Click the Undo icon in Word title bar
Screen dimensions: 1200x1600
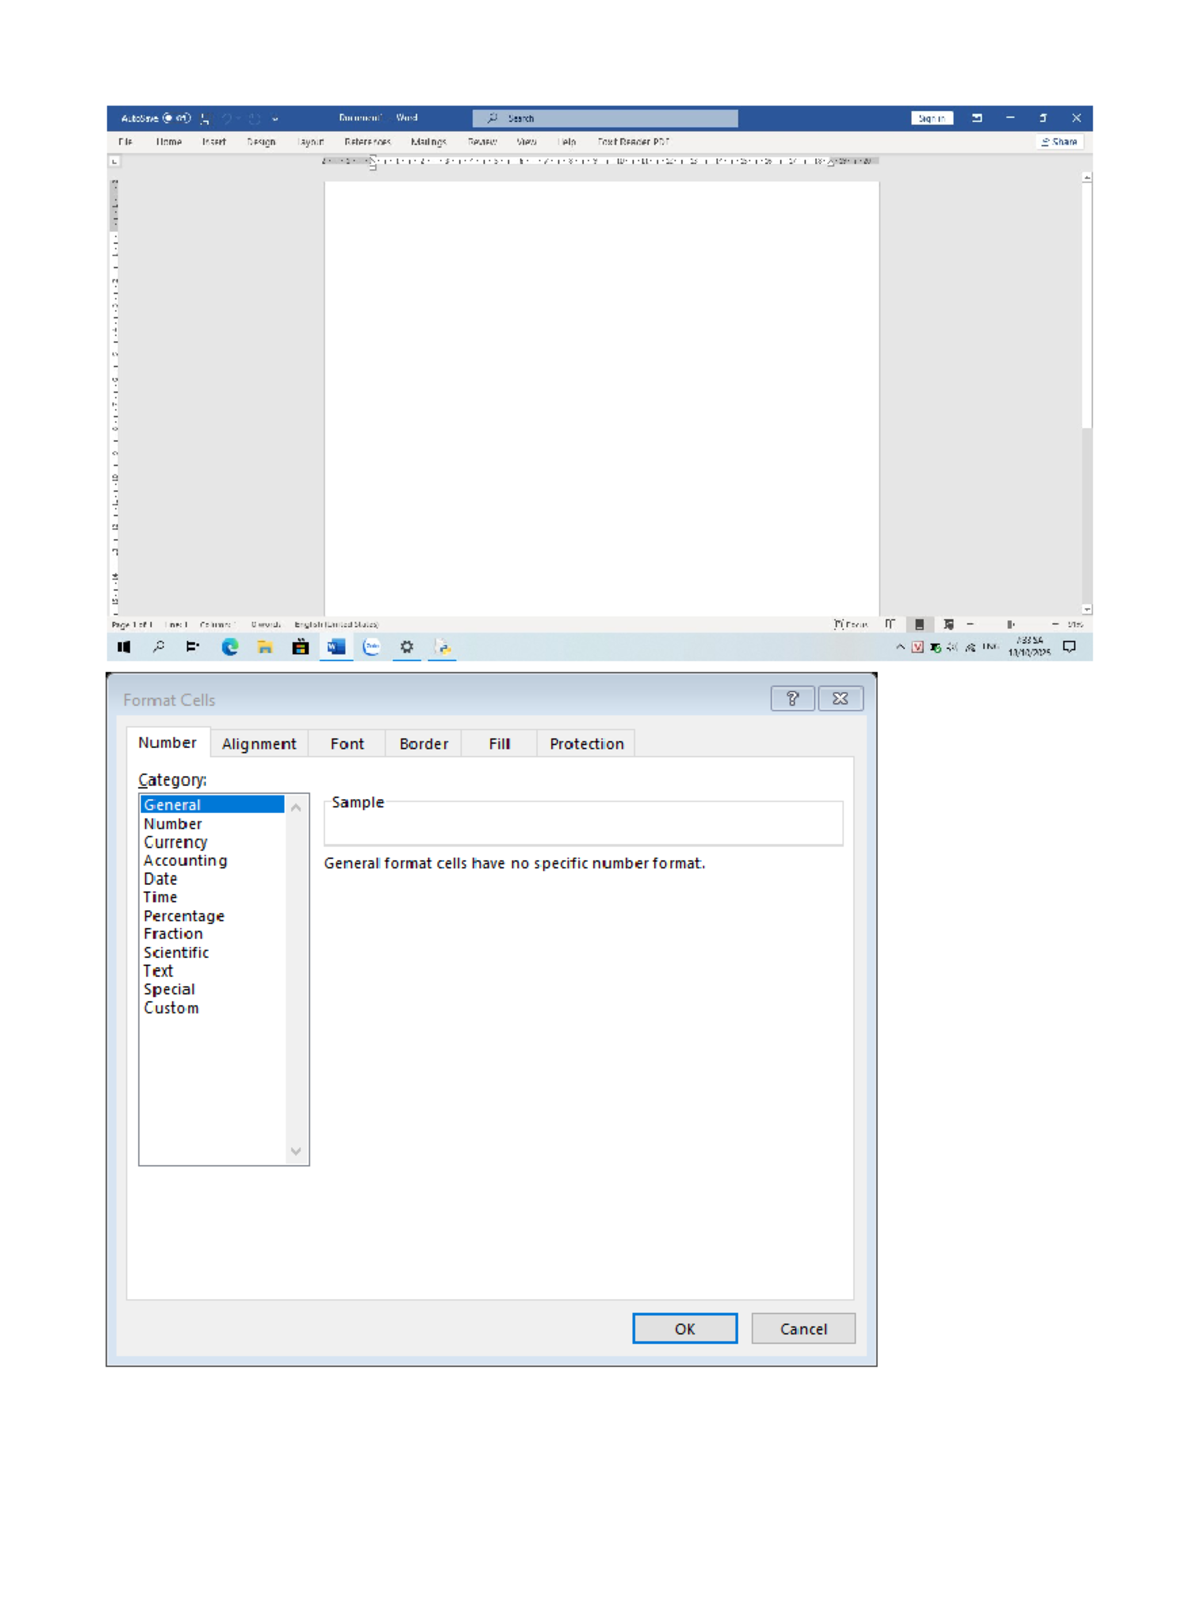(227, 118)
